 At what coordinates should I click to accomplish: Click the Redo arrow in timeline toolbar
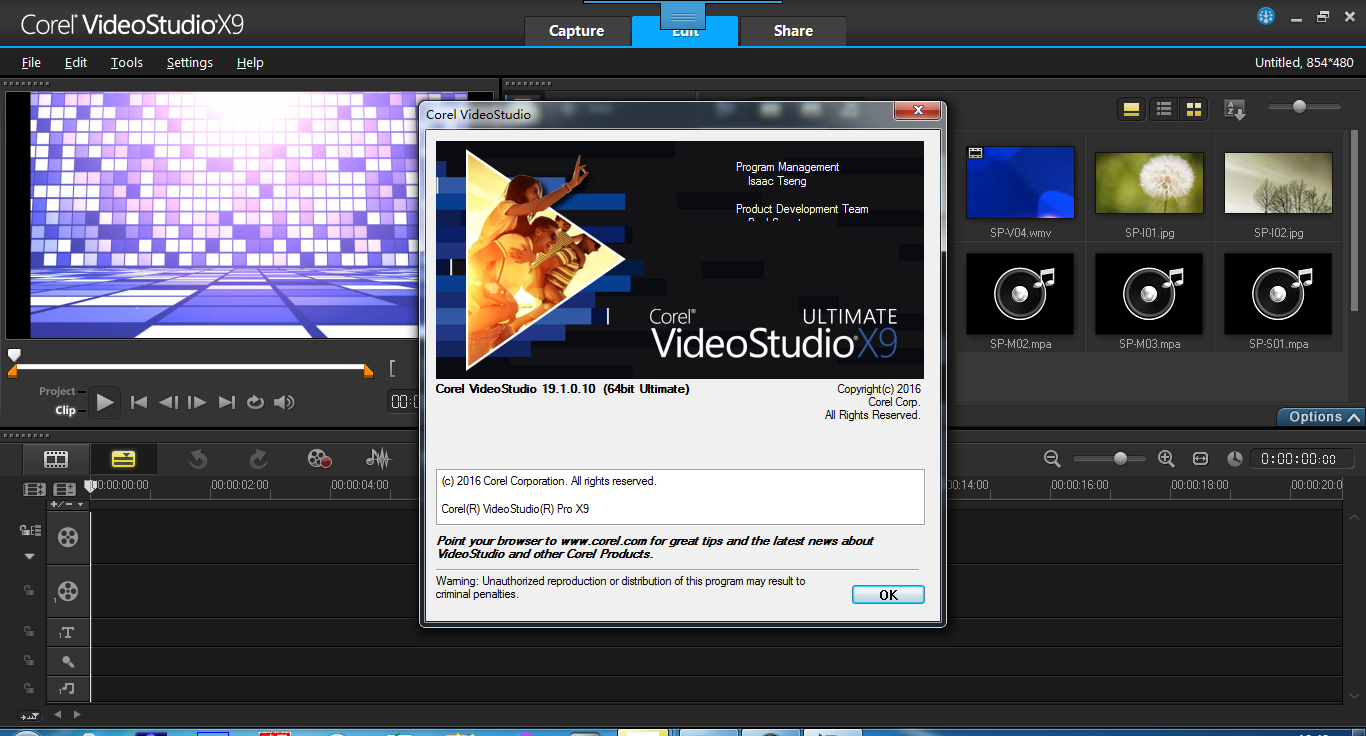point(258,459)
